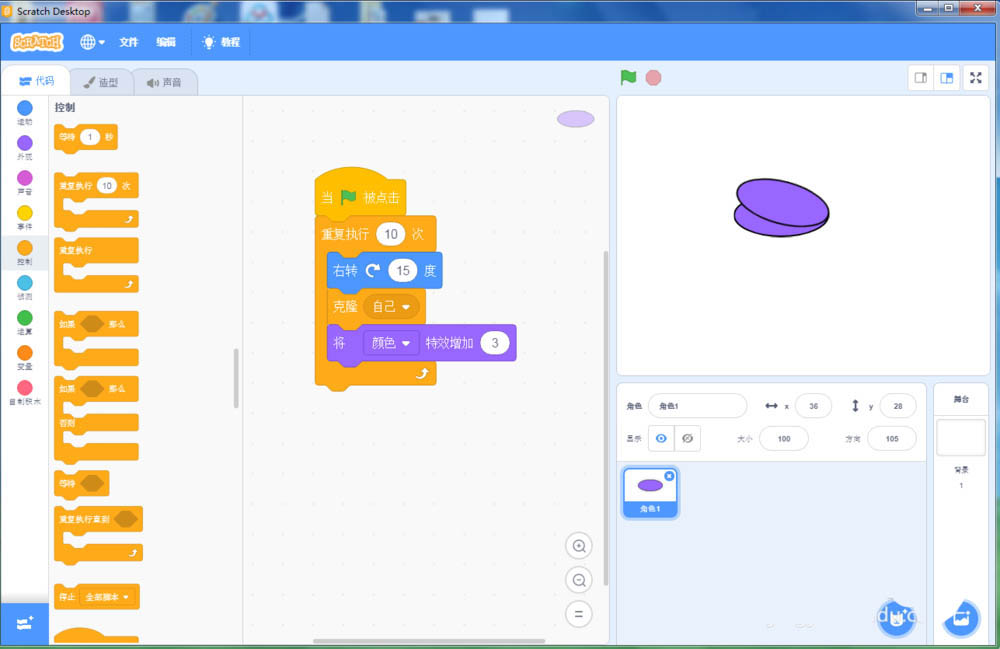This screenshot has height=649, width=1000.
Task: Stop all scripts with the red stop icon
Action: click(653, 77)
